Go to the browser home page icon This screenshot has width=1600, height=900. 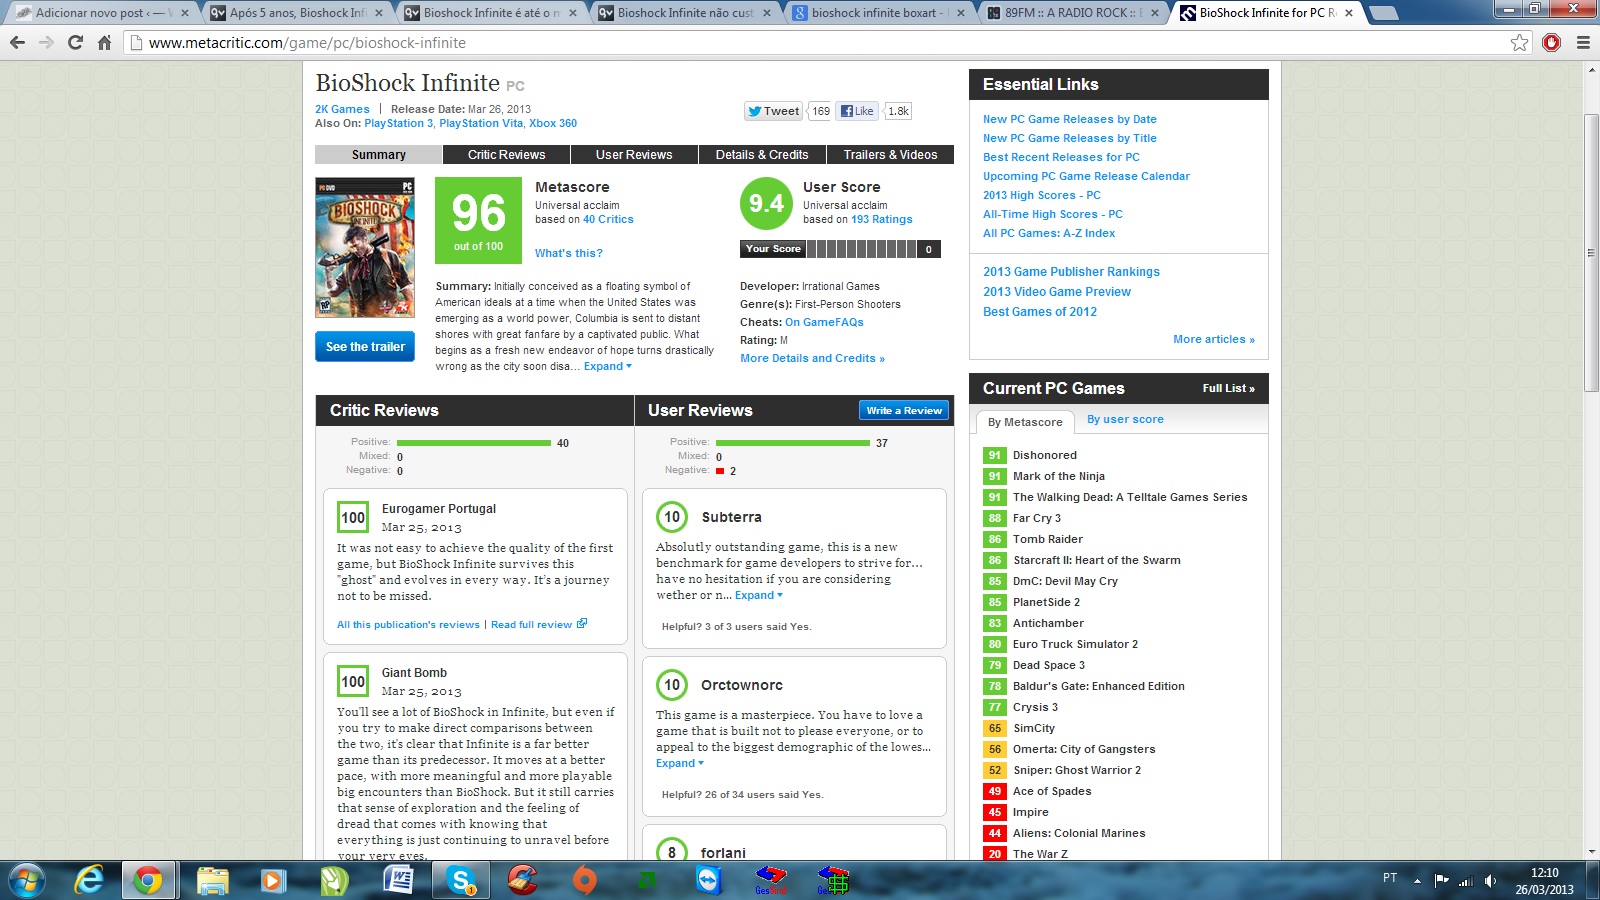tap(104, 43)
